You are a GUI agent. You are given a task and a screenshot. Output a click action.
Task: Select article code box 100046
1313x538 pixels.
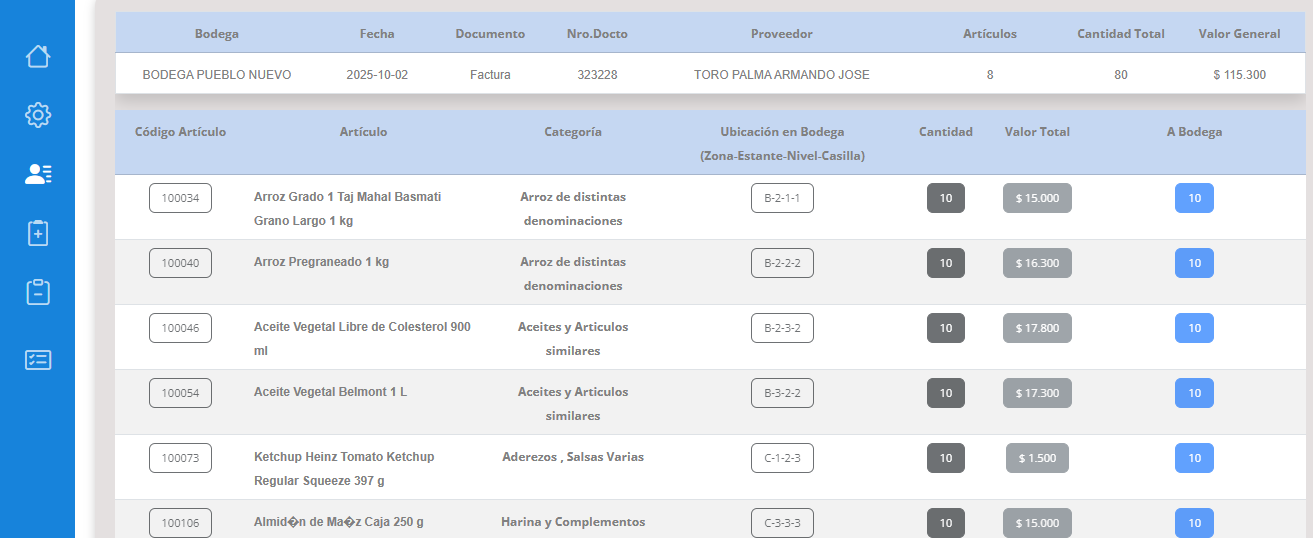pos(180,328)
